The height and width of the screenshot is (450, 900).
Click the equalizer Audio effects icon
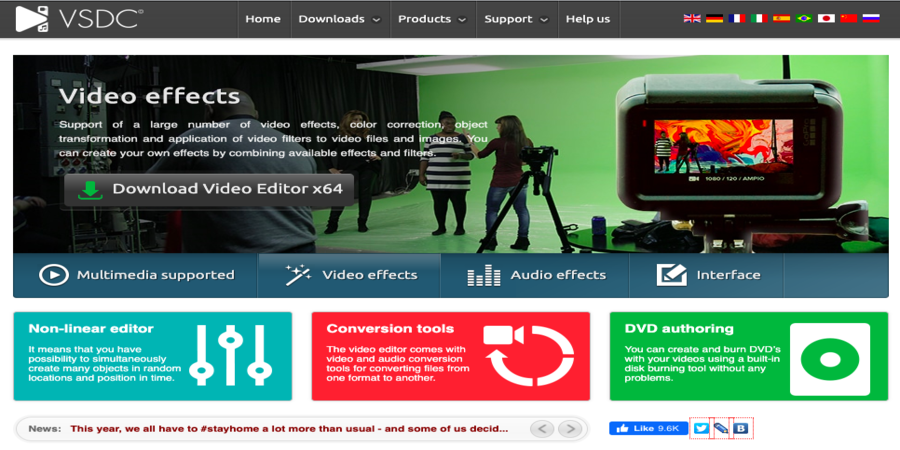point(484,276)
